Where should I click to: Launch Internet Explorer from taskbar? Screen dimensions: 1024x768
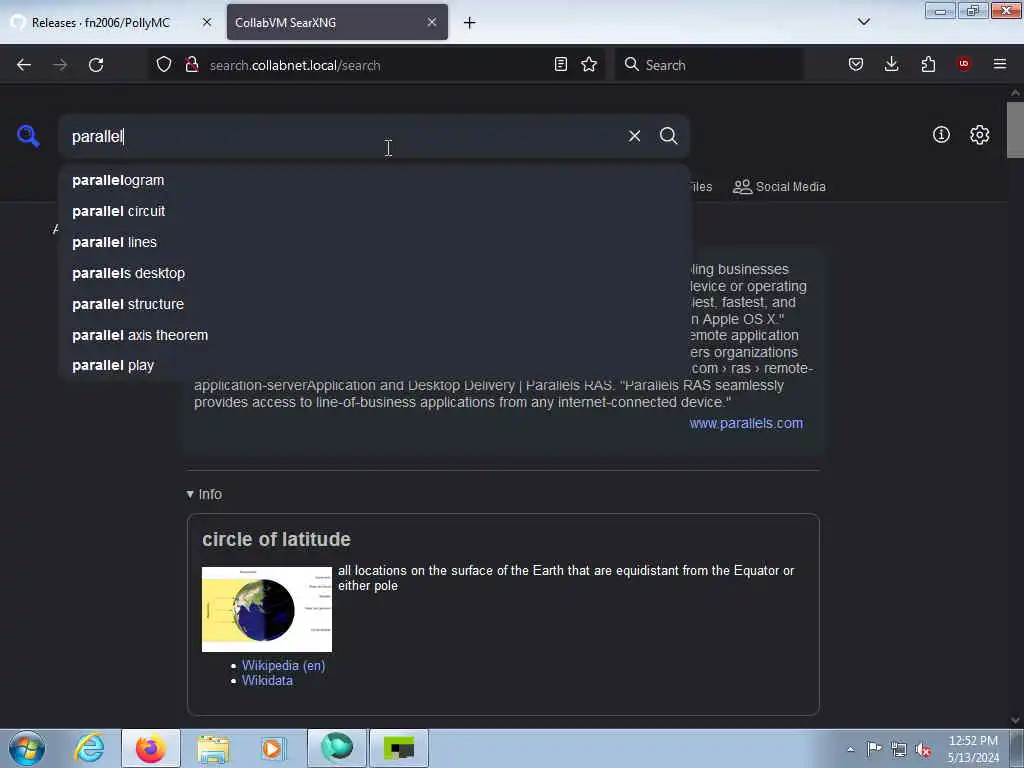pos(89,748)
